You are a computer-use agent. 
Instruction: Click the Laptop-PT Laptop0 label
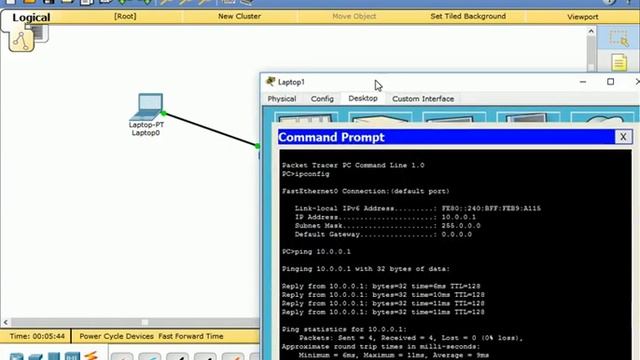146,129
